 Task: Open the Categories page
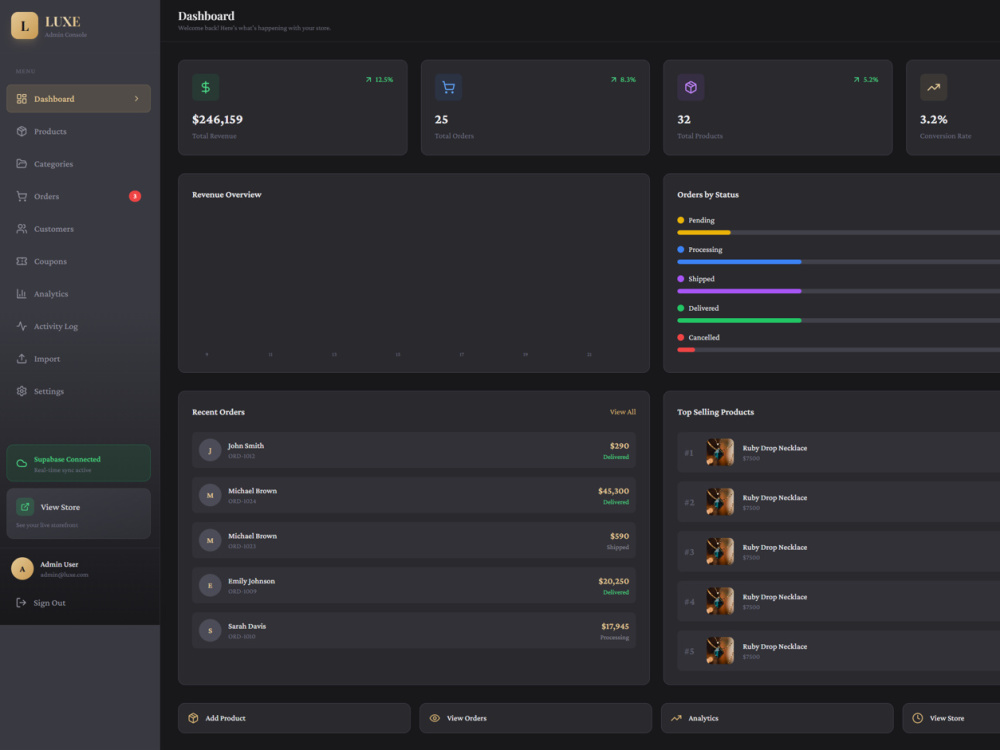[x=78, y=164]
